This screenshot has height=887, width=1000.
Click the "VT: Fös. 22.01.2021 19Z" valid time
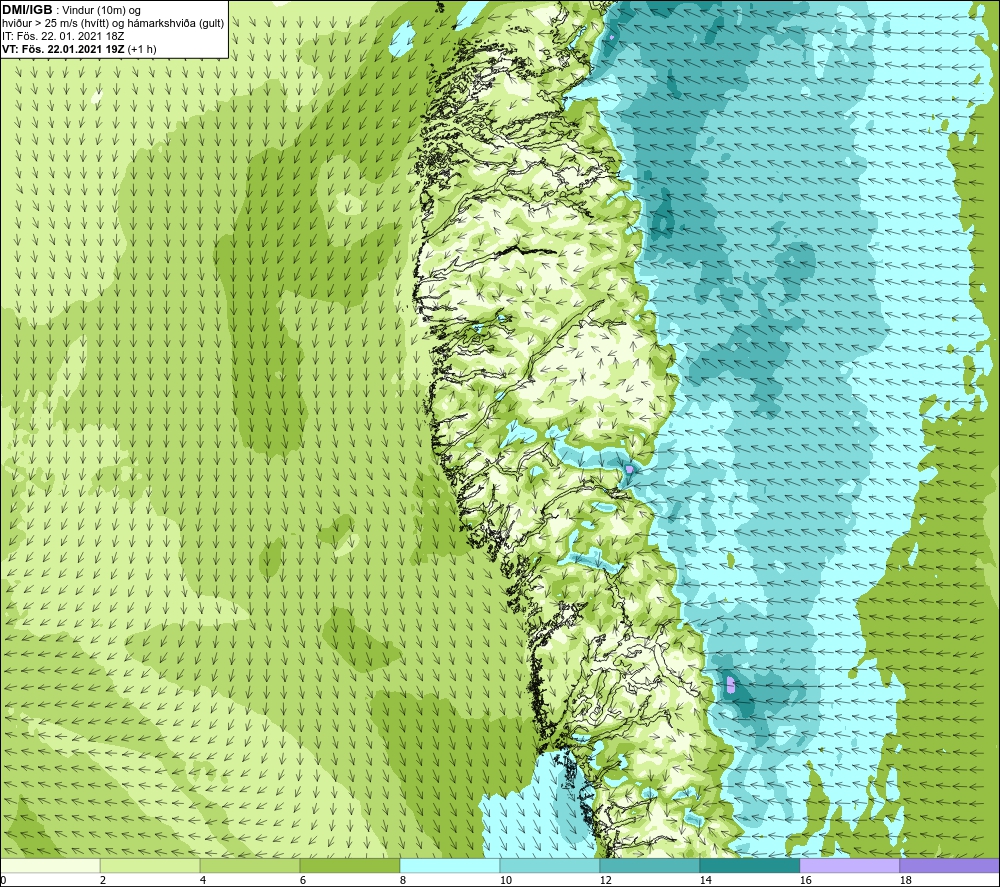[x=64, y=48]
